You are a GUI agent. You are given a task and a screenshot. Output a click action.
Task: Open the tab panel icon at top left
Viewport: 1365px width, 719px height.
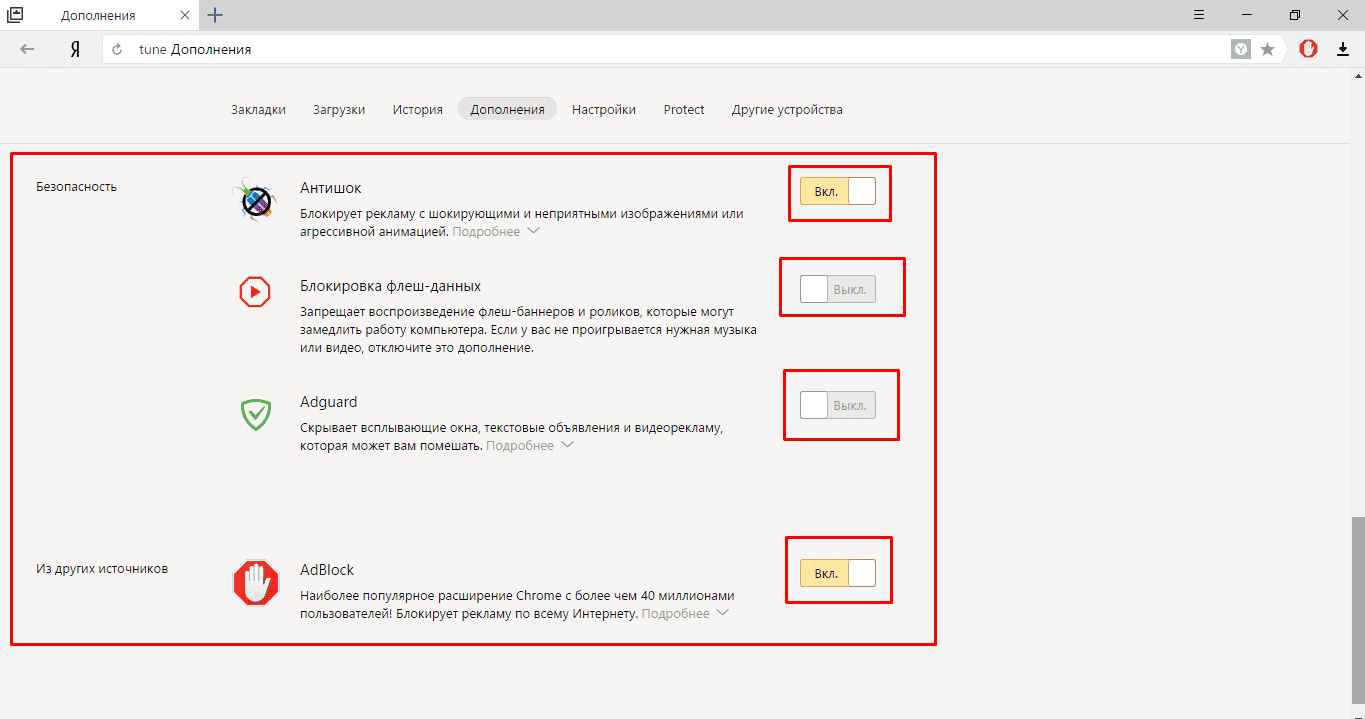click(x=16, y=15)
